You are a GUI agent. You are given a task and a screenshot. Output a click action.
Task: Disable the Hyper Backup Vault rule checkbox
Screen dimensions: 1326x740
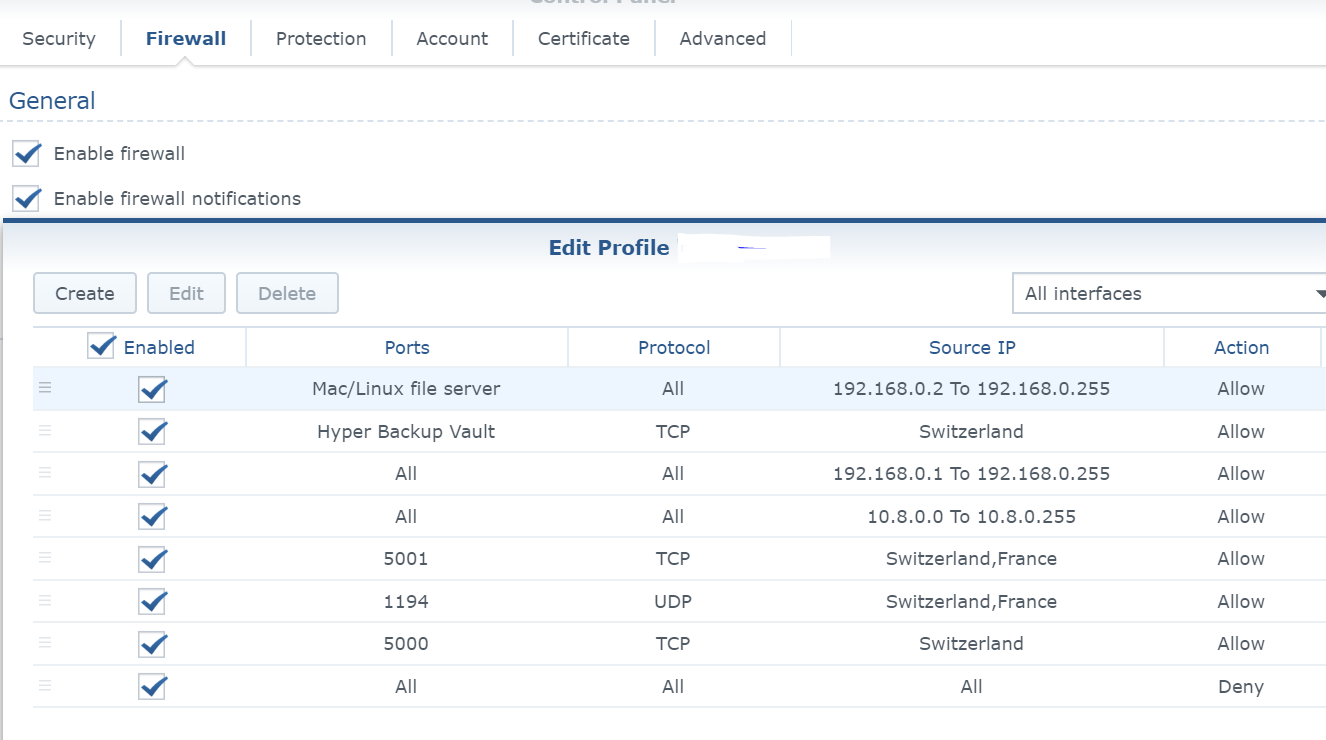coord(152,432)
